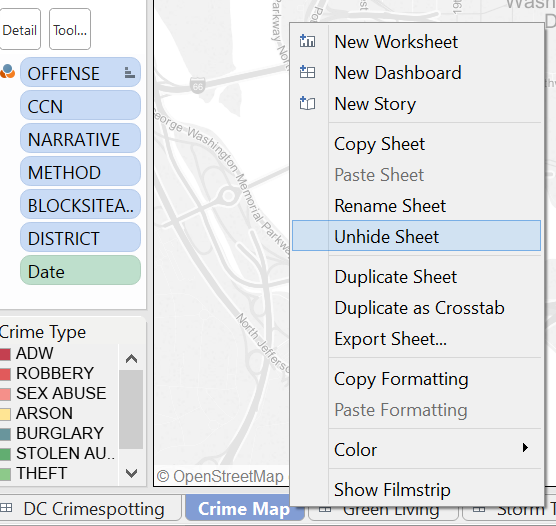
Task: Click the BURGLARY legend label
Action: pyautogui.click(x=60, y=433)
